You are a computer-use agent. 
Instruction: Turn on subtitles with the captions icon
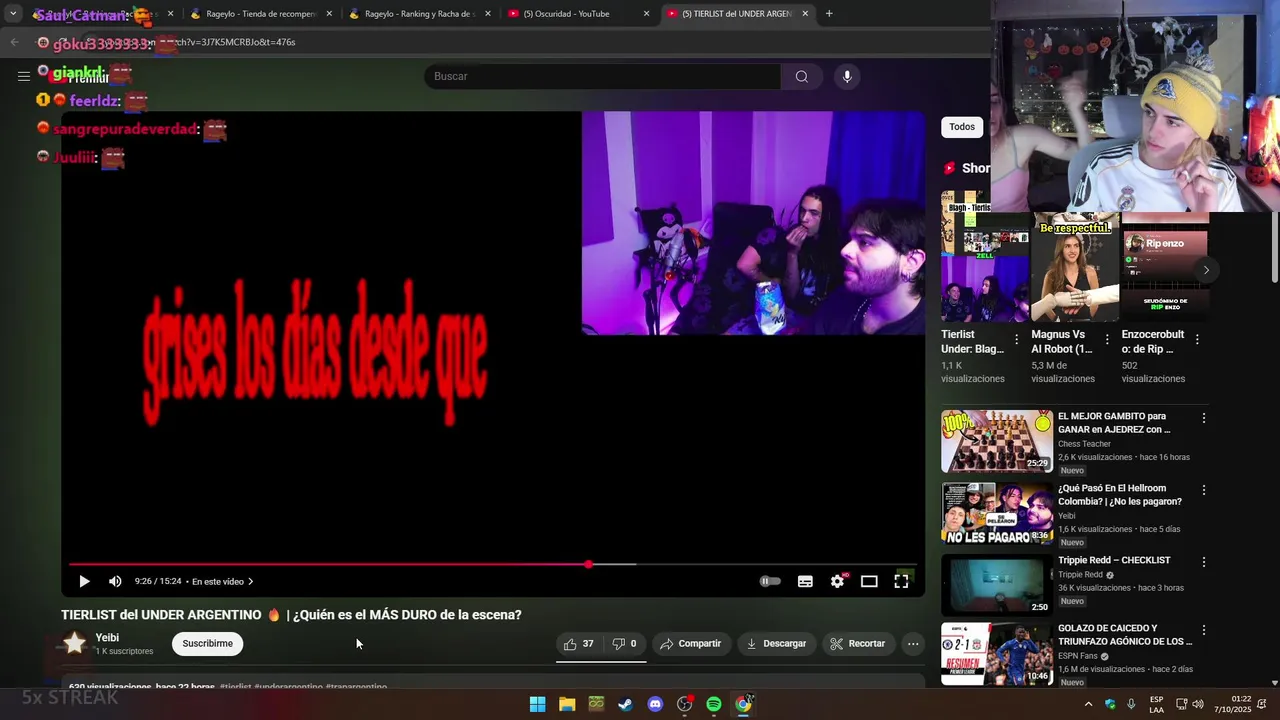(805, 581)
